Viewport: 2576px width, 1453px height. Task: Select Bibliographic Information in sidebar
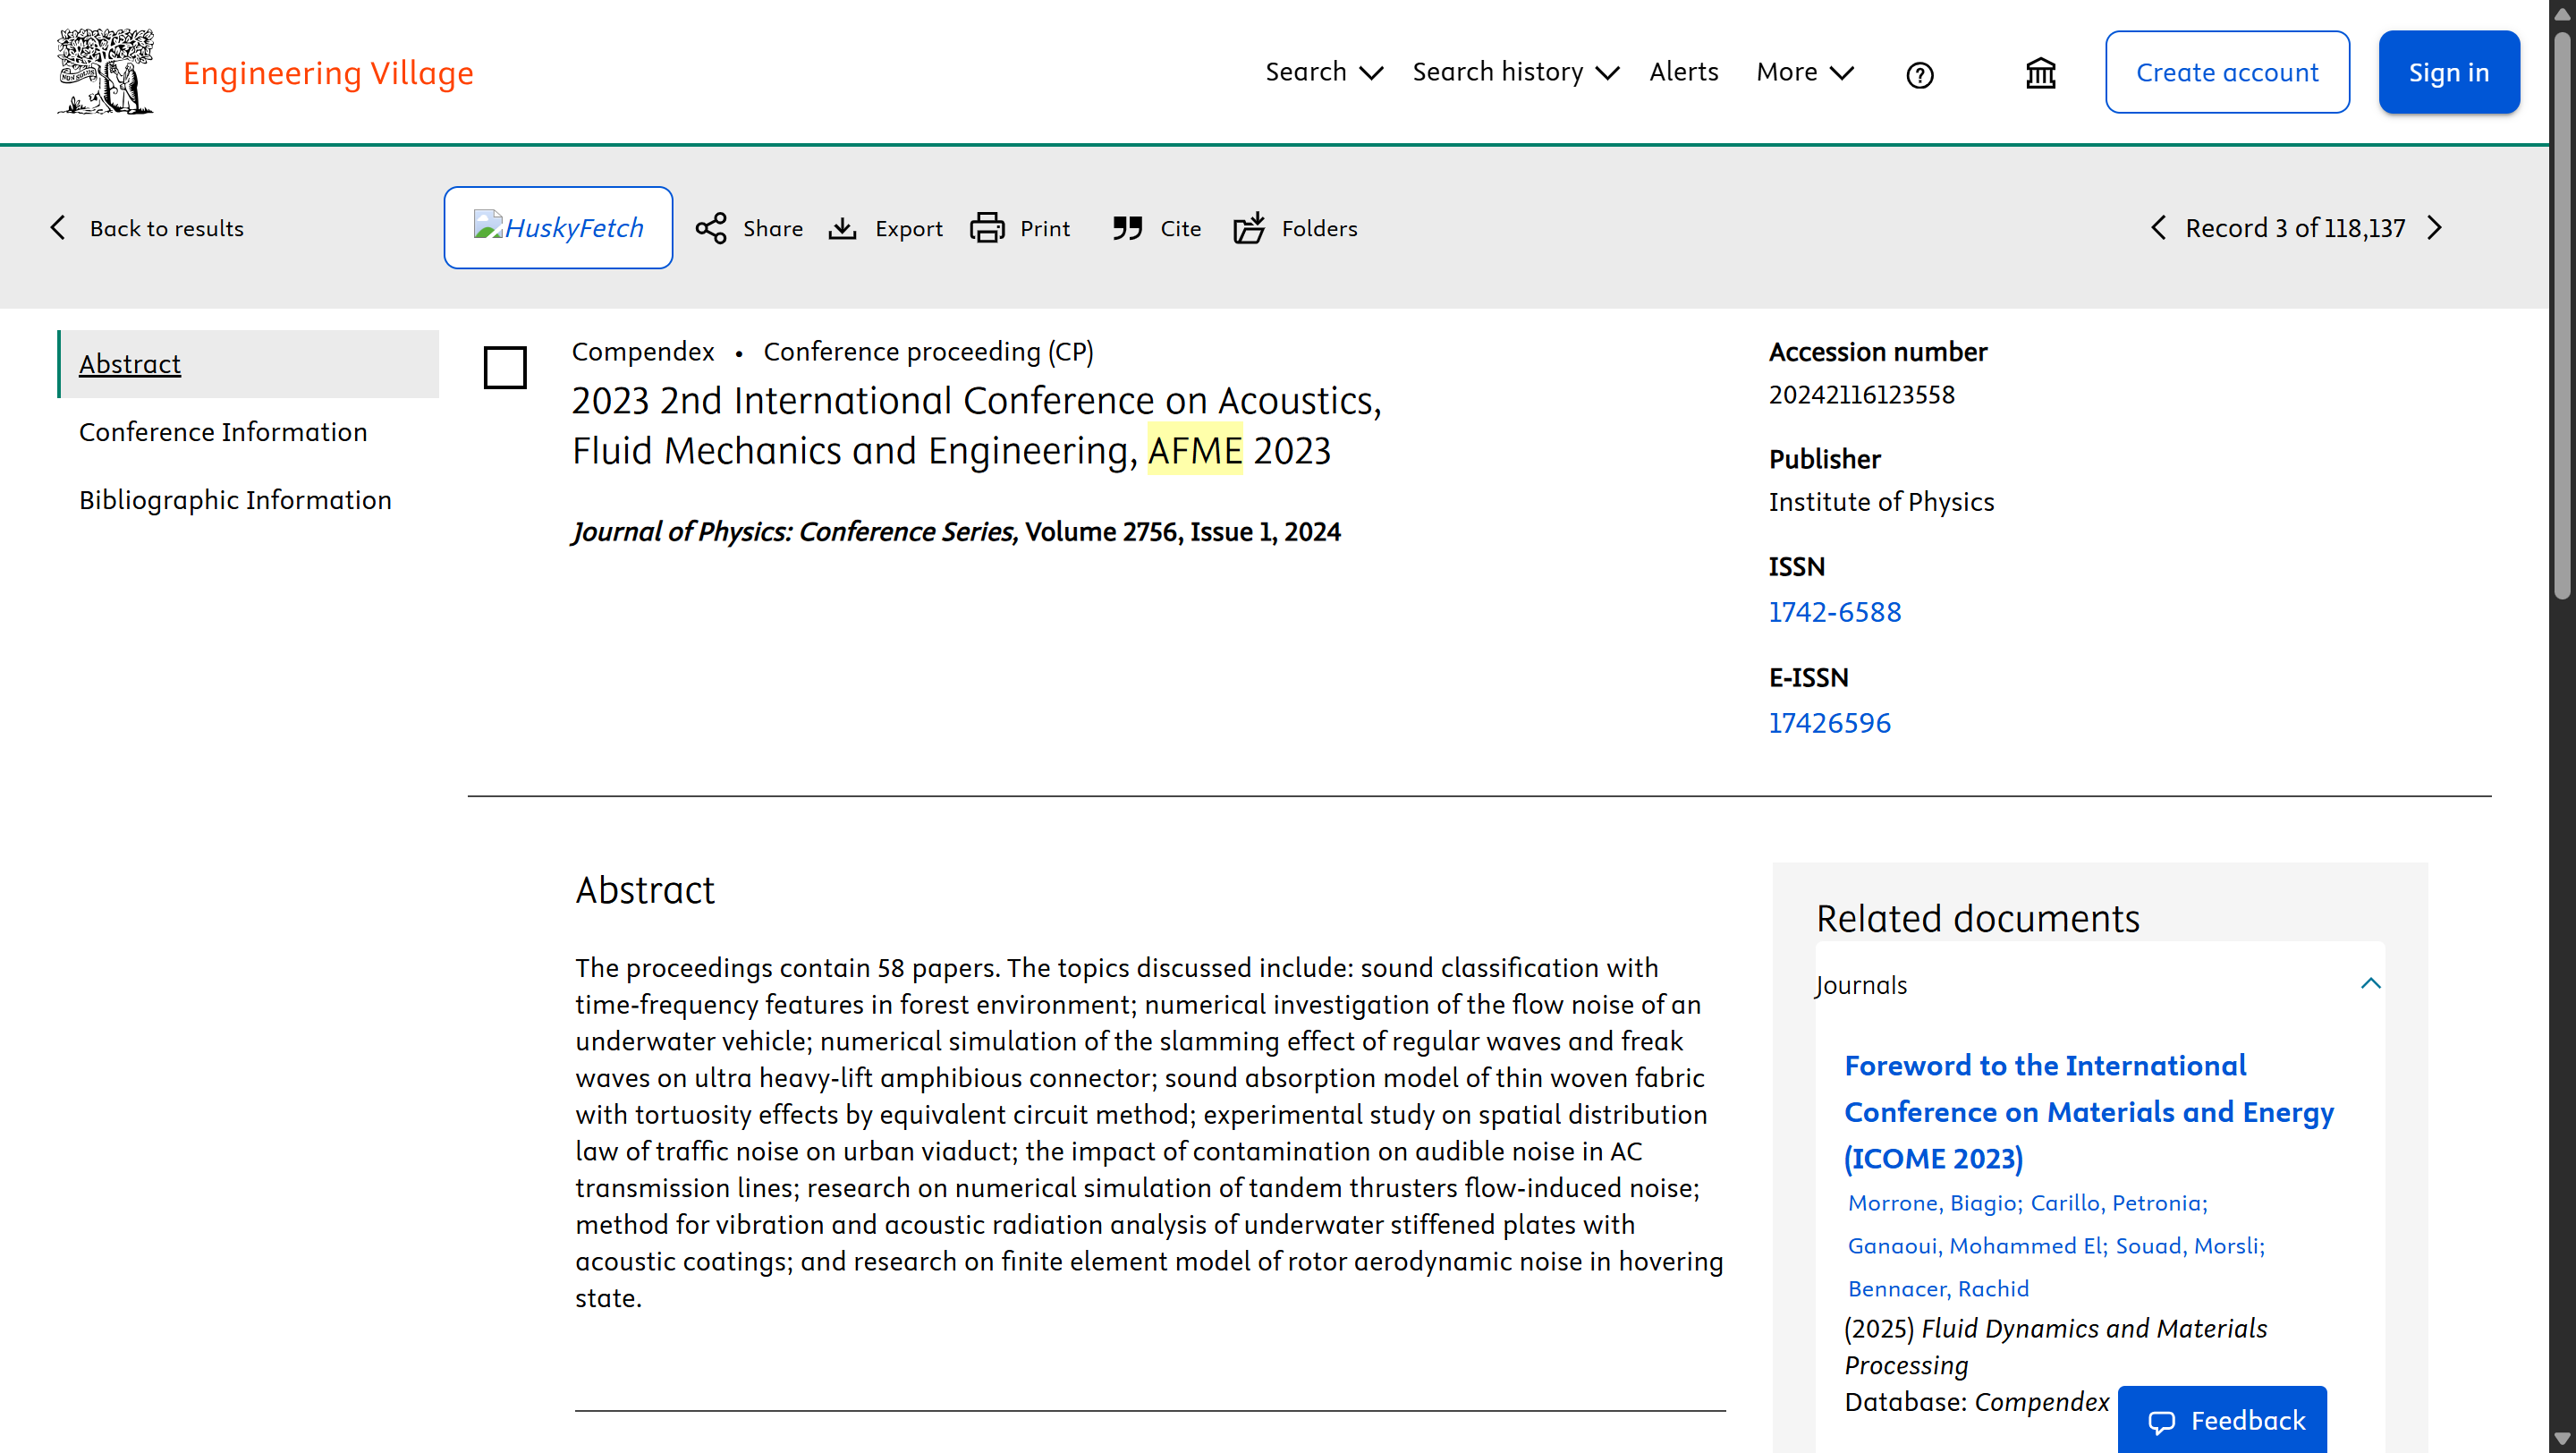235,500
